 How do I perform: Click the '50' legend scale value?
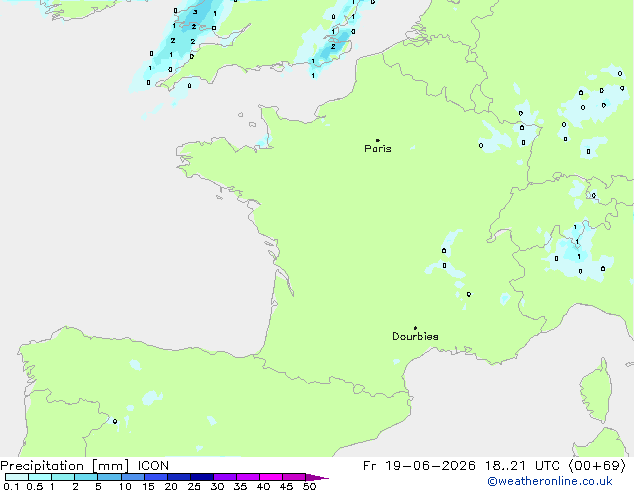point(309,486)
